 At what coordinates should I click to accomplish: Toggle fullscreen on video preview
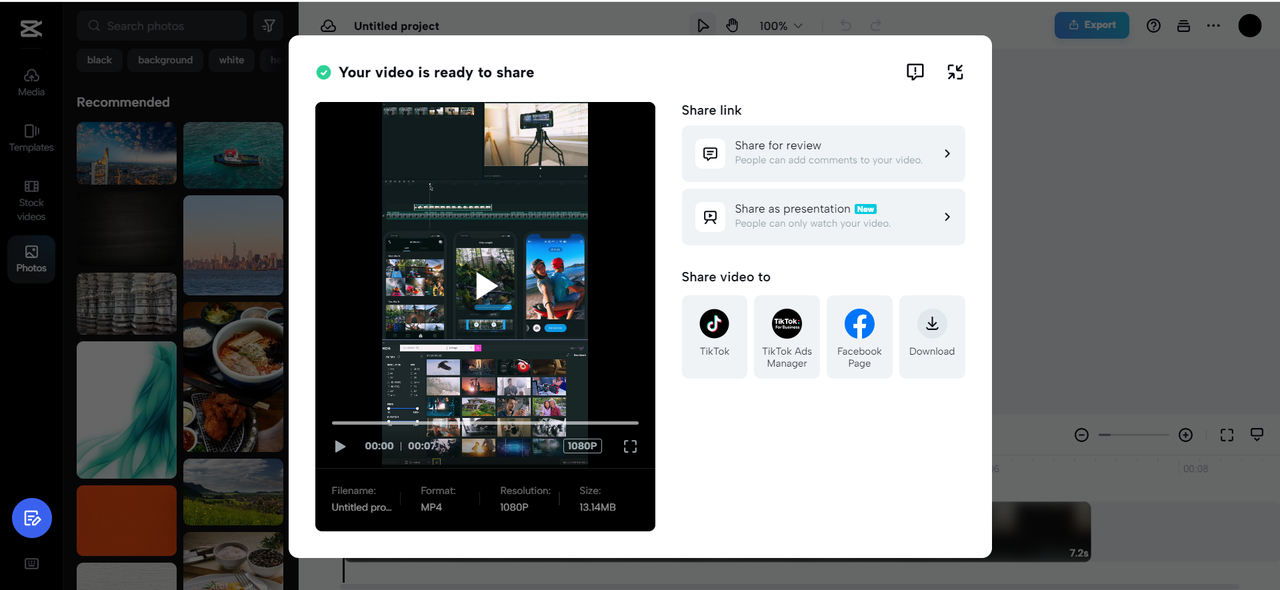630,446
